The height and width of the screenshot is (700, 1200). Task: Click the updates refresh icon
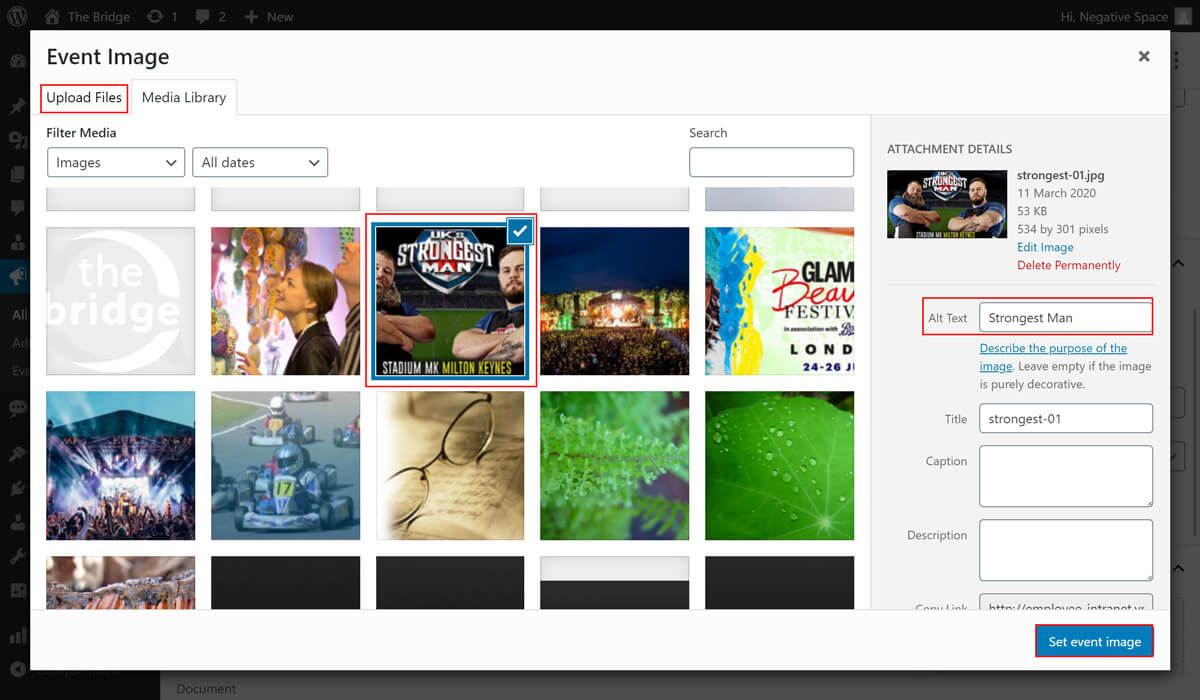155,16
